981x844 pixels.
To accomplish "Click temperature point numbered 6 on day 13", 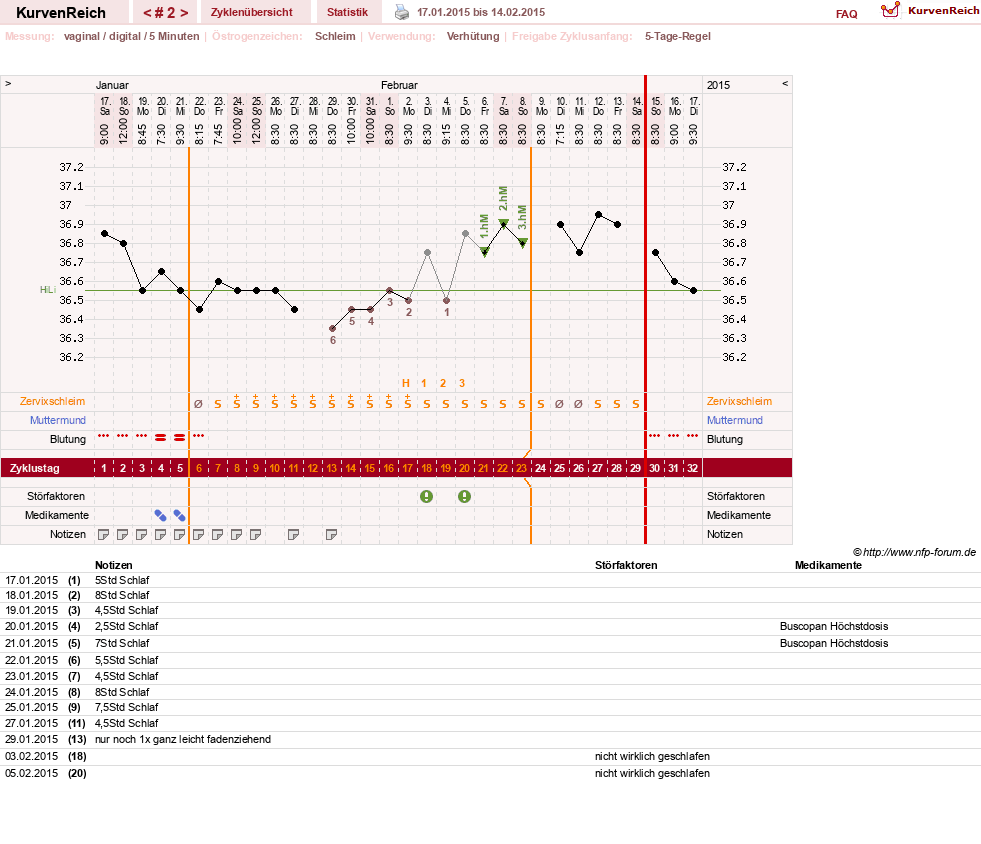I will click(x=332, y=328).
